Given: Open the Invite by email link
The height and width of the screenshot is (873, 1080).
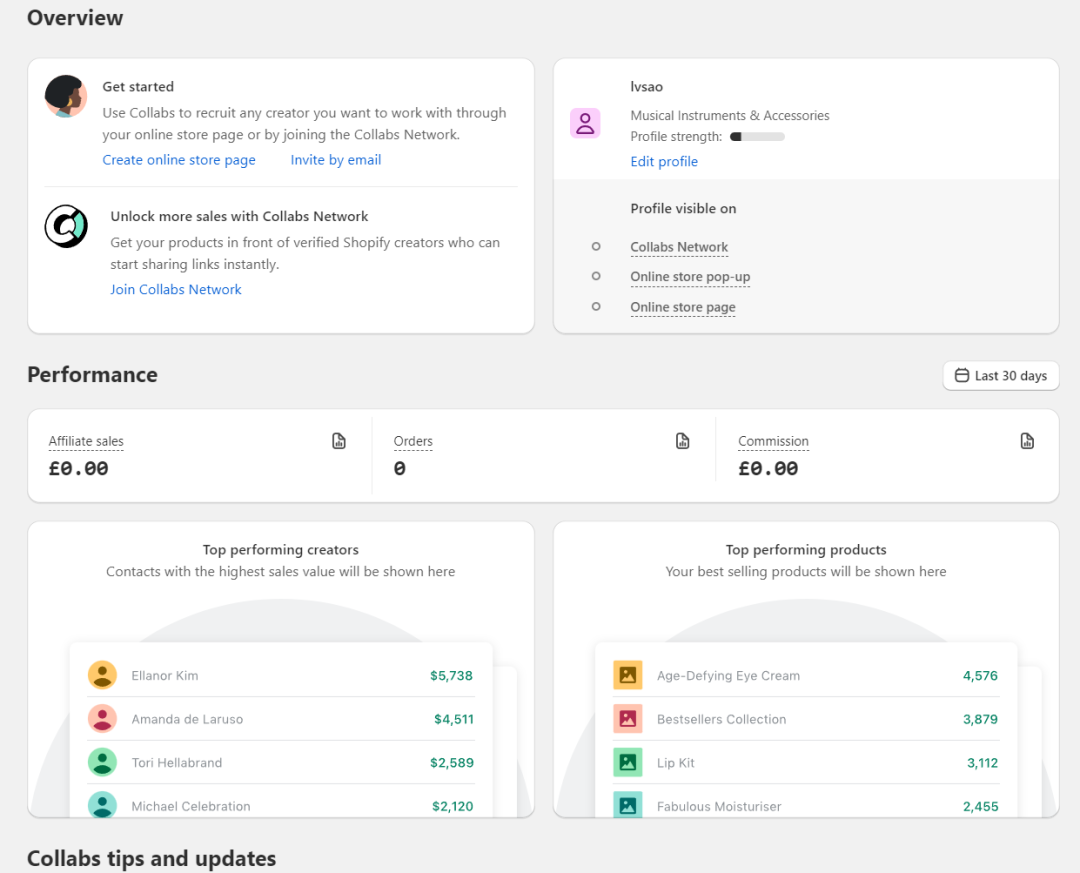Looking at the screenshot, I should pyautogui.click(x=335, y=160).
